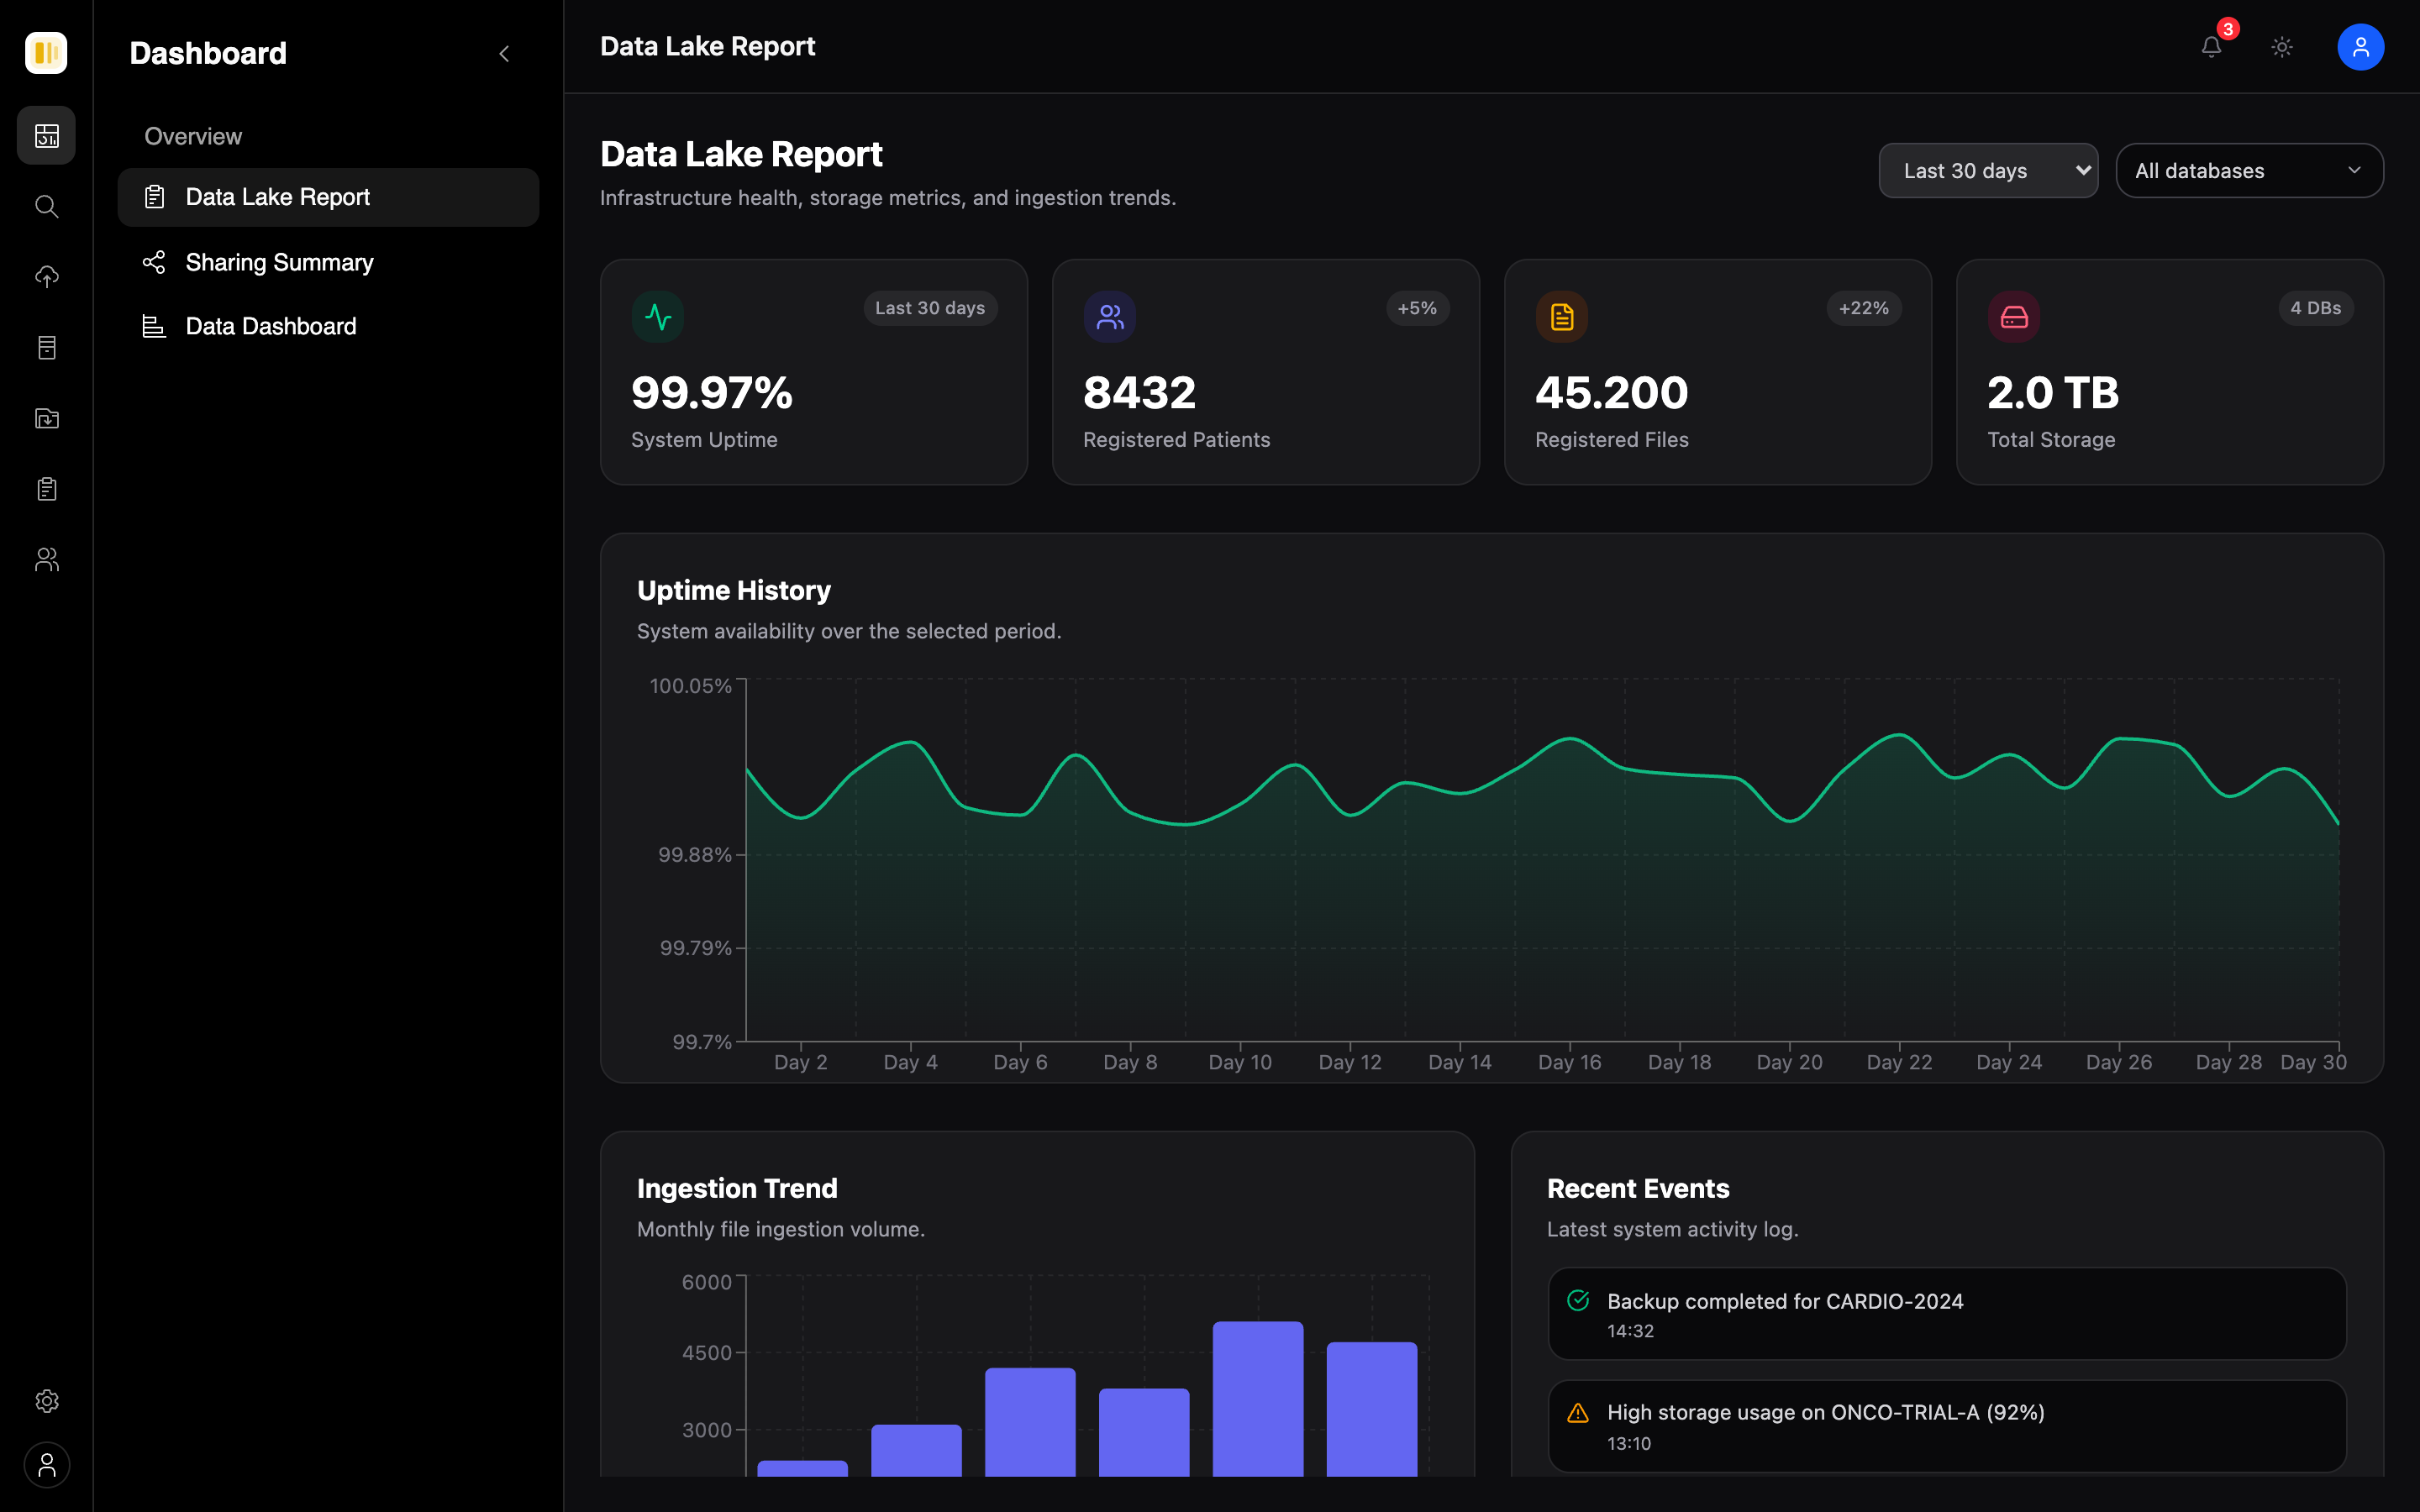This screenshot has width=2420, height=1512.
Task: Click Day 30 label on uptime chart
Action: coord(2313,1062)
